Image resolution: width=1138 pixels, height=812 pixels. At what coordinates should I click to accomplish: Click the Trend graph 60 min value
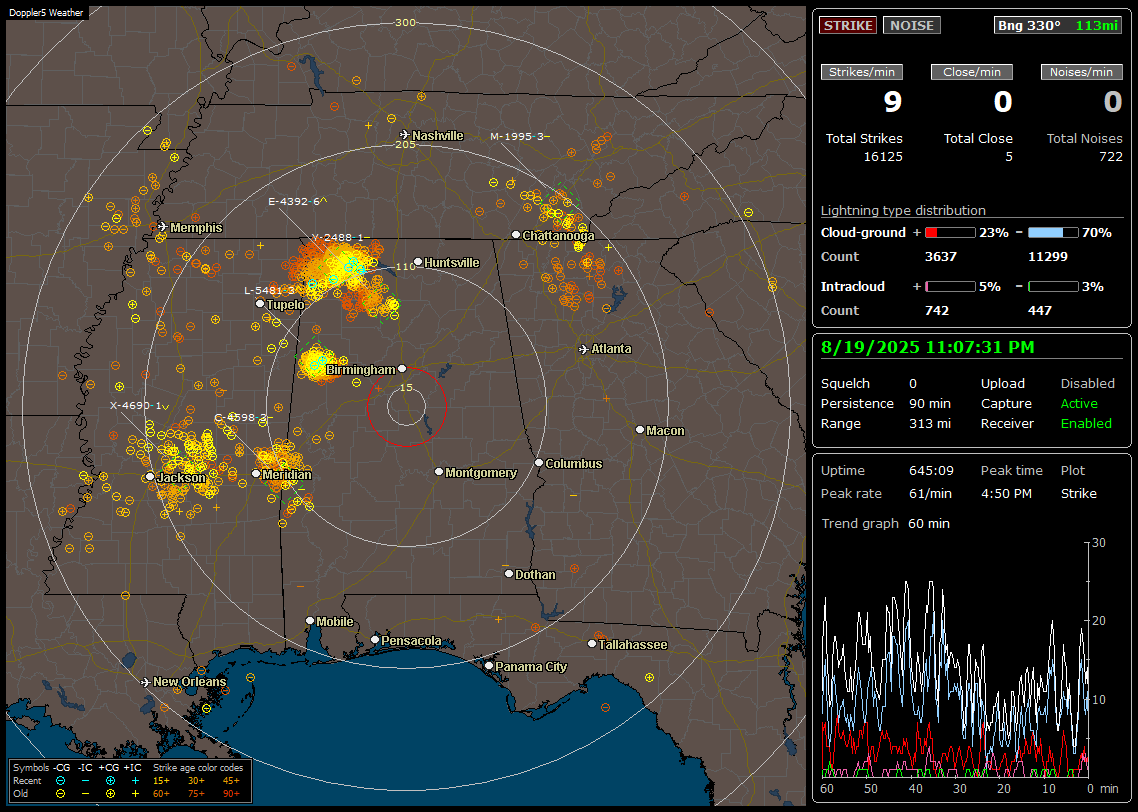tap(928, 524)
